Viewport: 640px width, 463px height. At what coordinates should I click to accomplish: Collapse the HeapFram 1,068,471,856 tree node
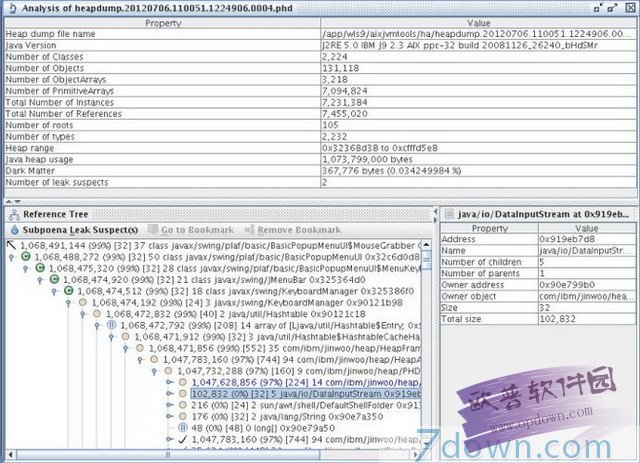(125, 349)
